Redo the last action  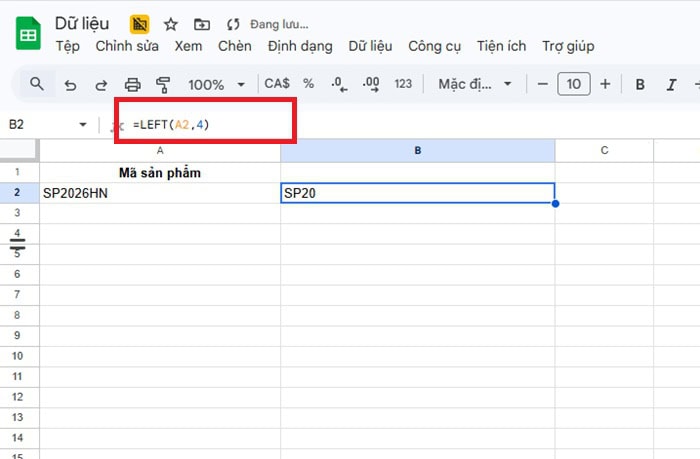pyautogui.click(x=100, y=84)
